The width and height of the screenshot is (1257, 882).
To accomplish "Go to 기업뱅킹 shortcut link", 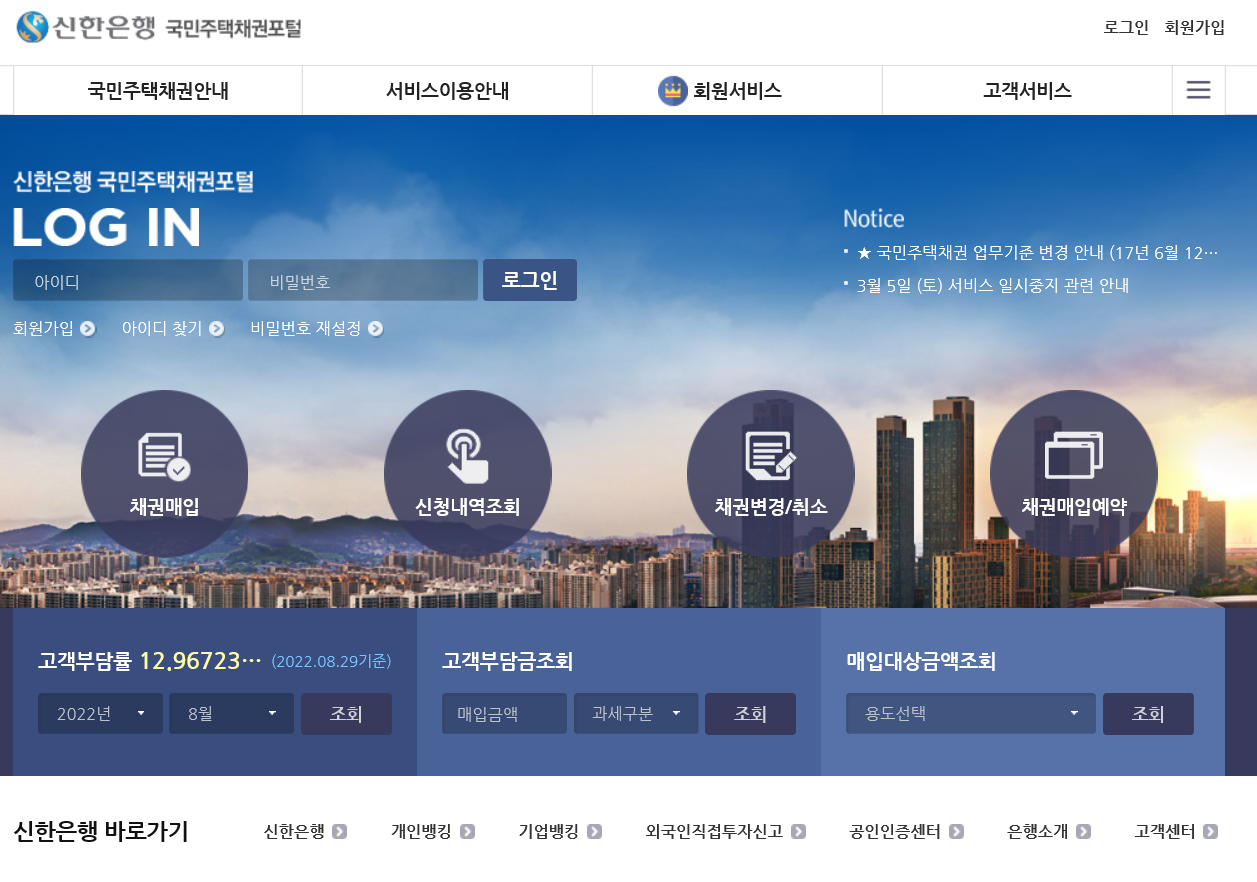I will coord(549,831).
